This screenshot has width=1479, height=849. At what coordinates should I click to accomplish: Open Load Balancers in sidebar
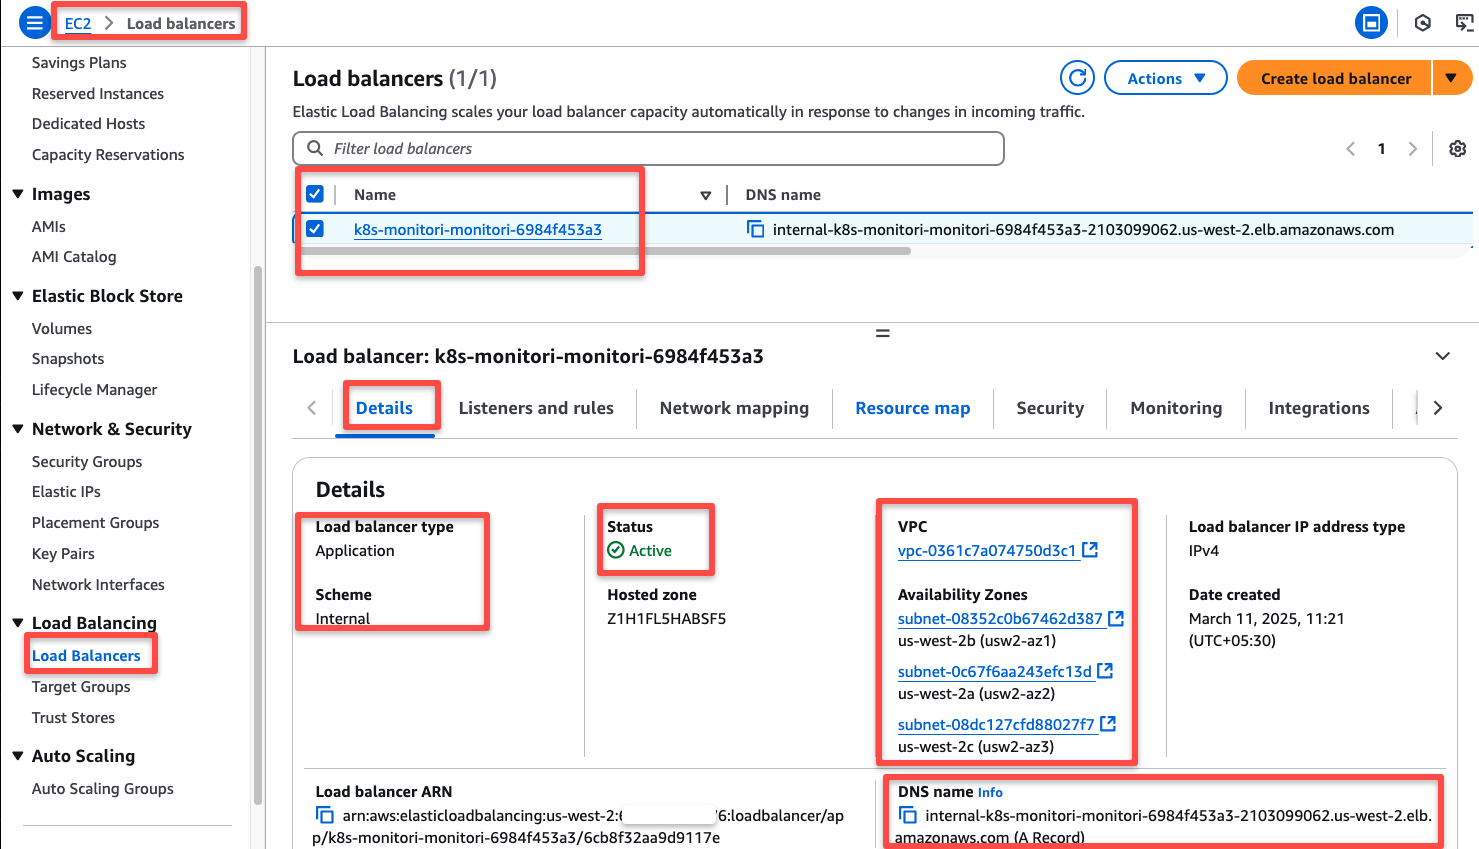click(x=86, y=655)
